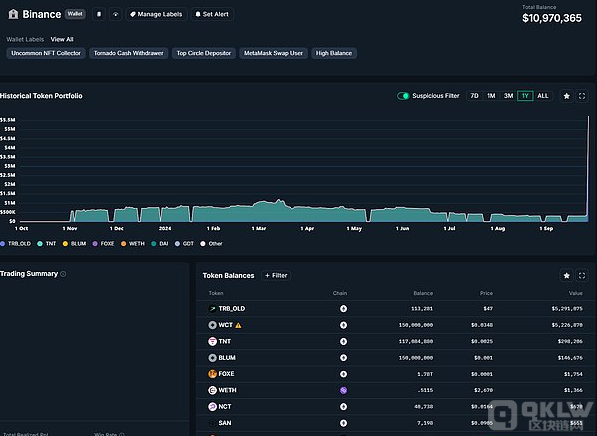The image size is (597, 436).
Task: Copy wallet address icon next to Wallet tag
Action: point(99,14)
